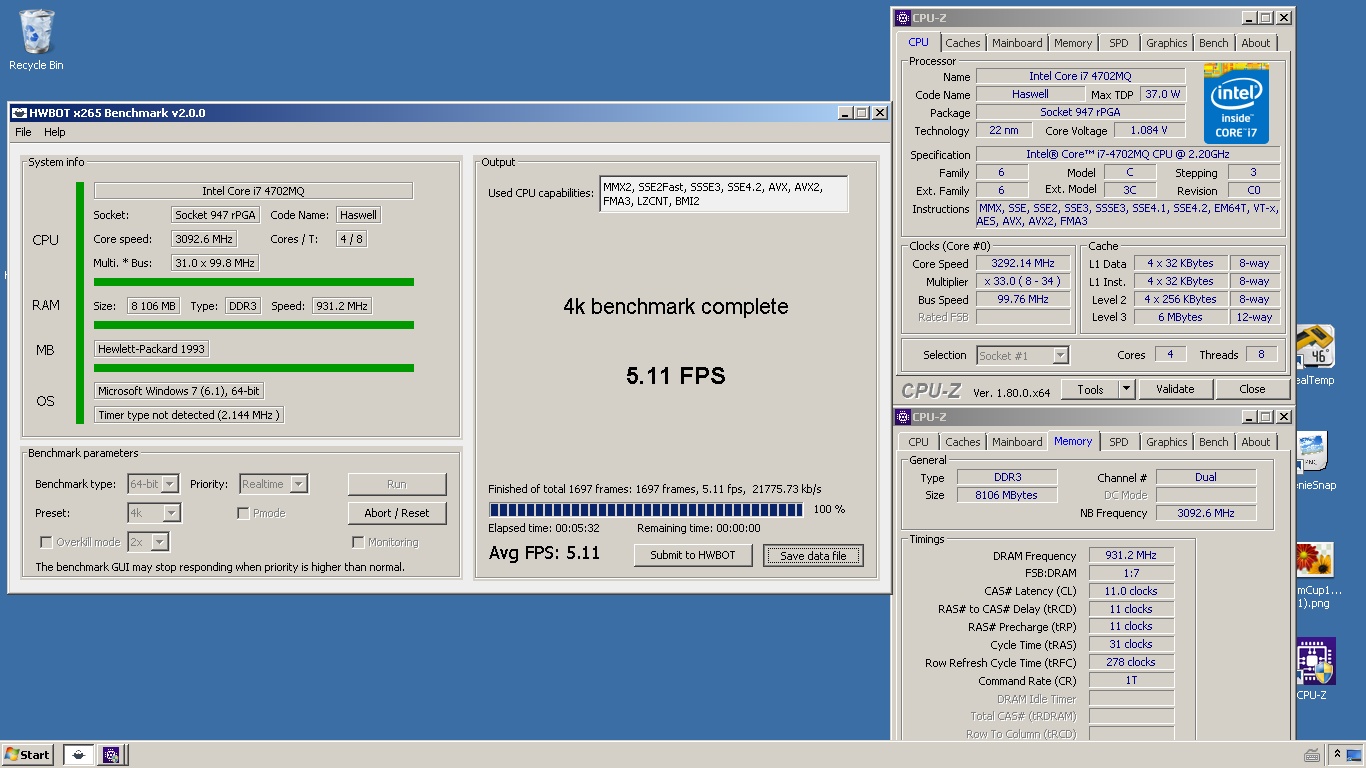
Task: Click the 100% benchmark progress bar
Action: coord(646,509)
